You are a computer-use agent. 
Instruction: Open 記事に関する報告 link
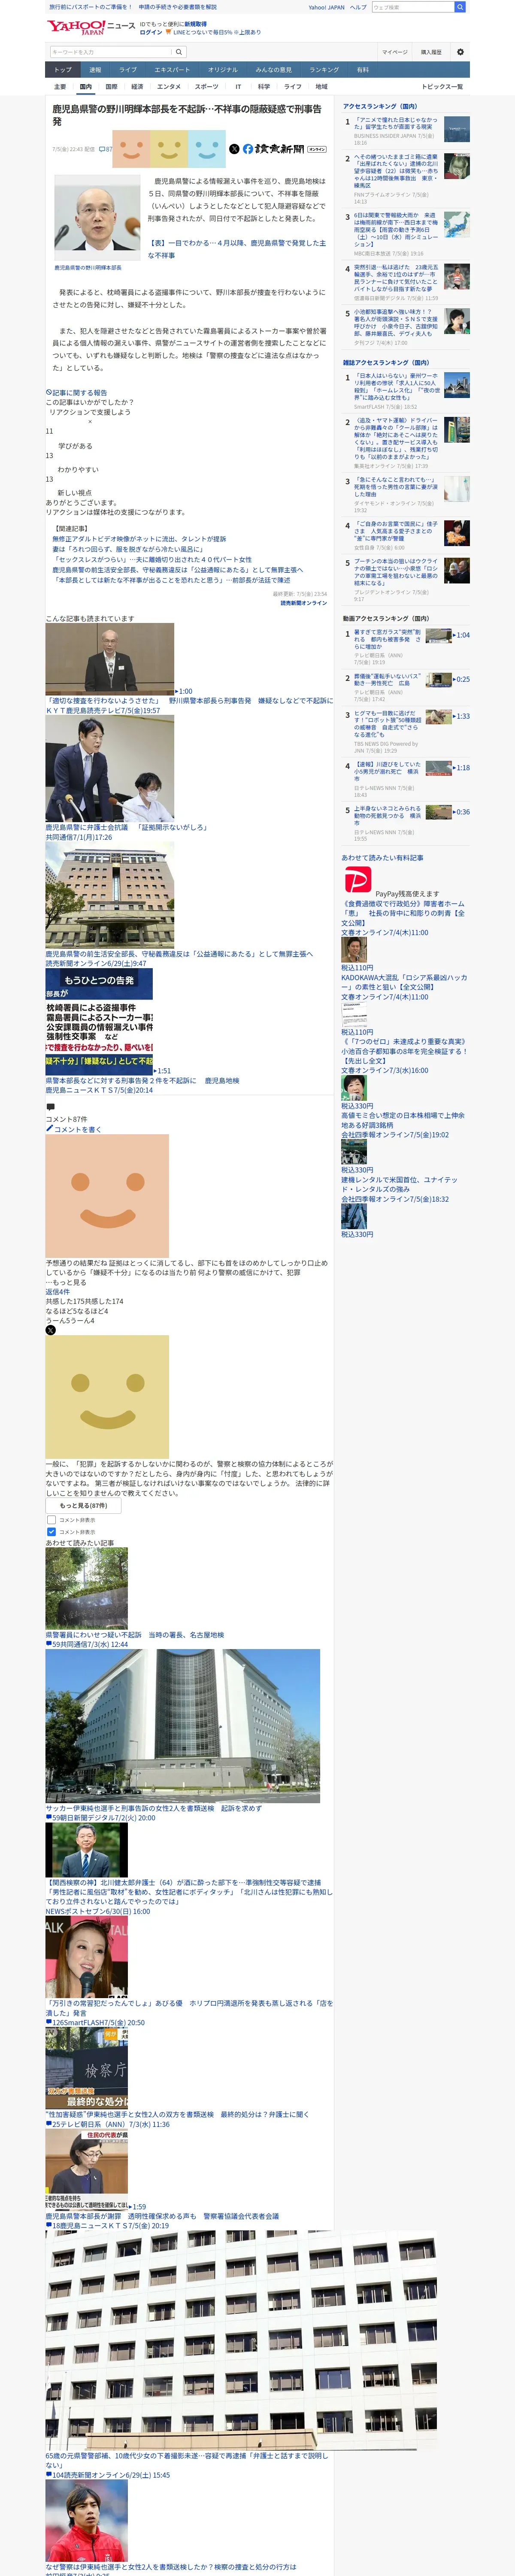(76, 393)
